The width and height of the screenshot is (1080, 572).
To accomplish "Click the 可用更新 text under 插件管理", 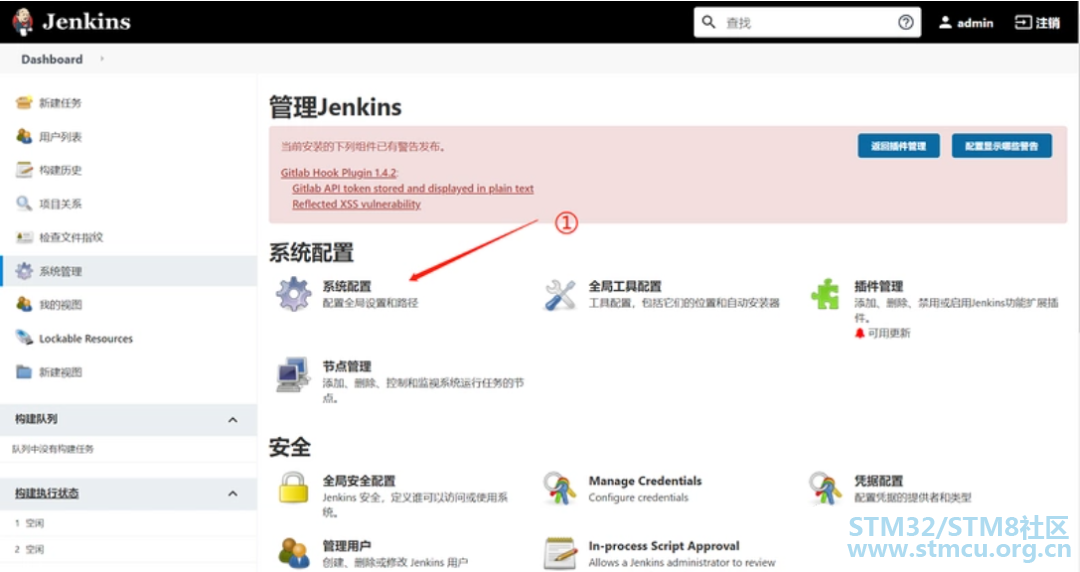I will (889, 333).
